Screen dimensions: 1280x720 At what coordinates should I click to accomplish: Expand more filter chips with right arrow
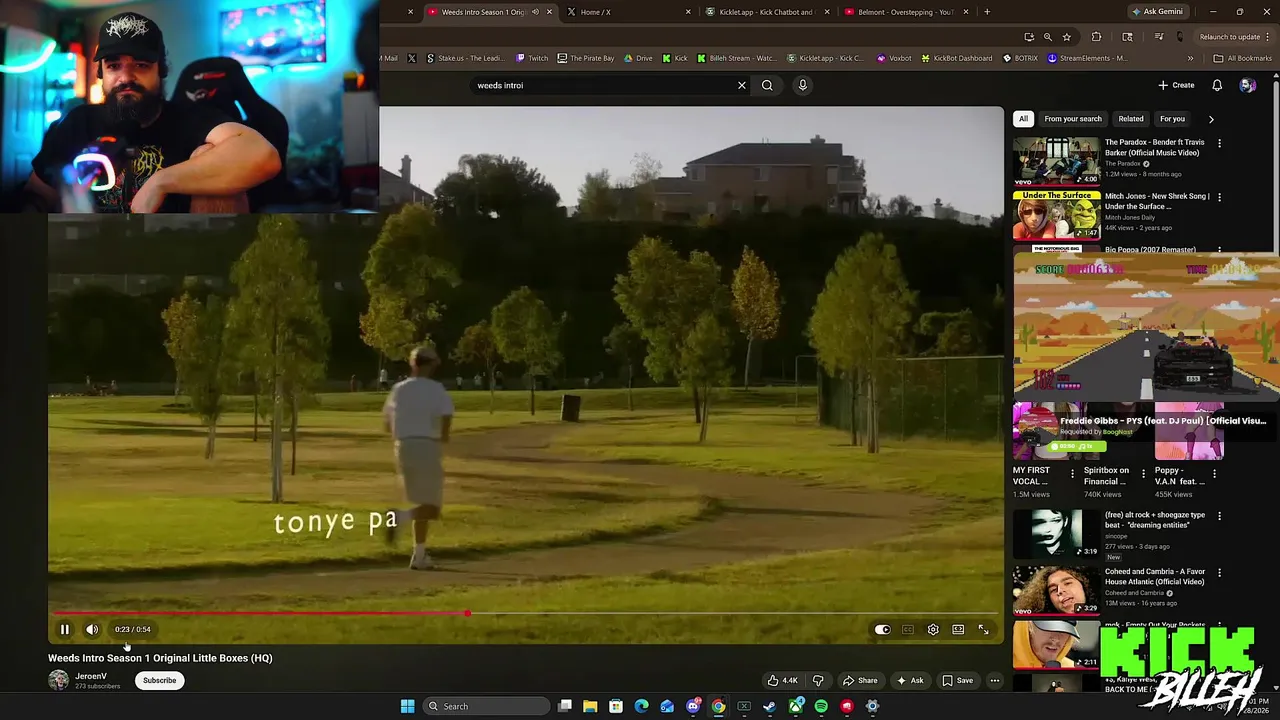[x=1211, y=119]
